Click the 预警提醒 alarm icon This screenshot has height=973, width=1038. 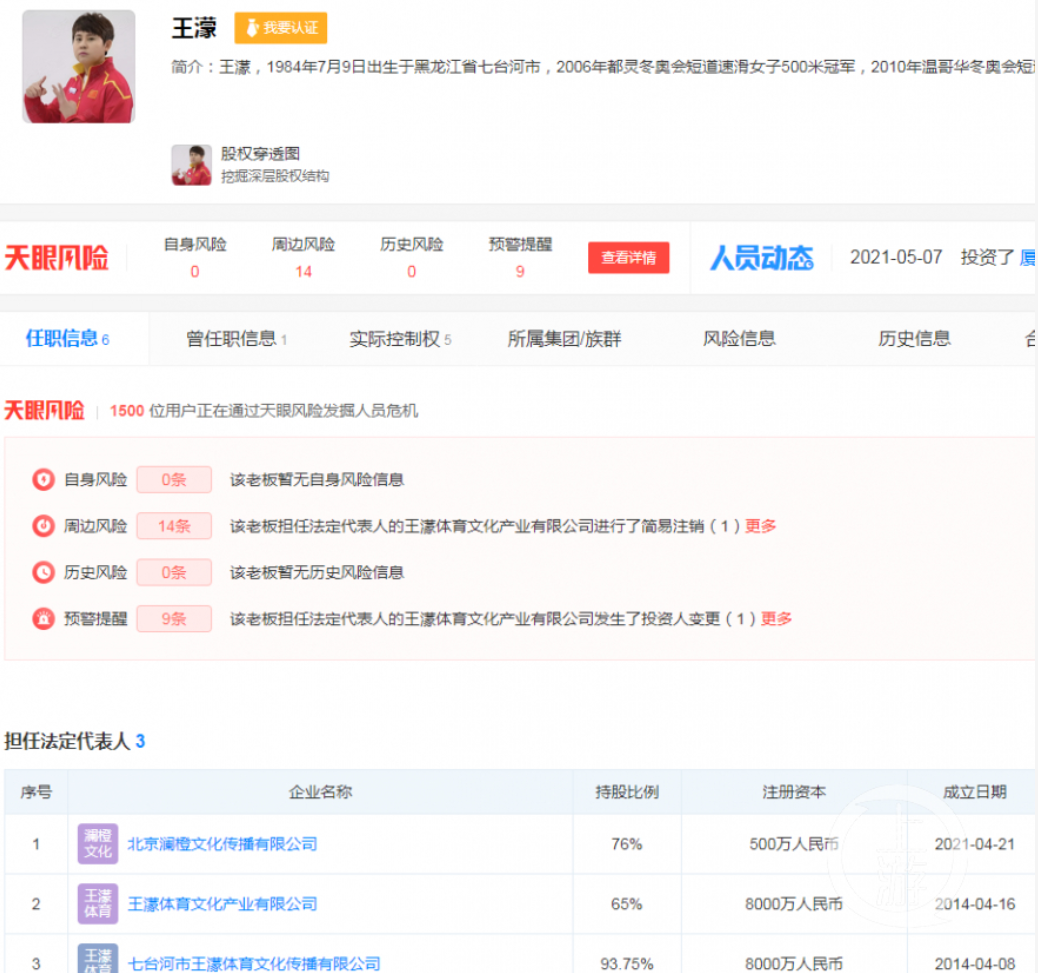tap(44, 618)
